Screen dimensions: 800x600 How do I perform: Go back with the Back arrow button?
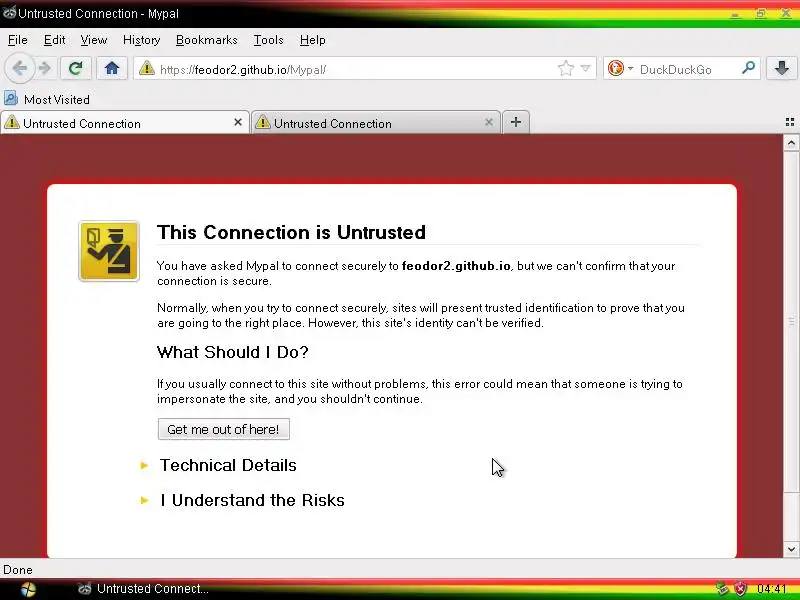coord(19,68)
